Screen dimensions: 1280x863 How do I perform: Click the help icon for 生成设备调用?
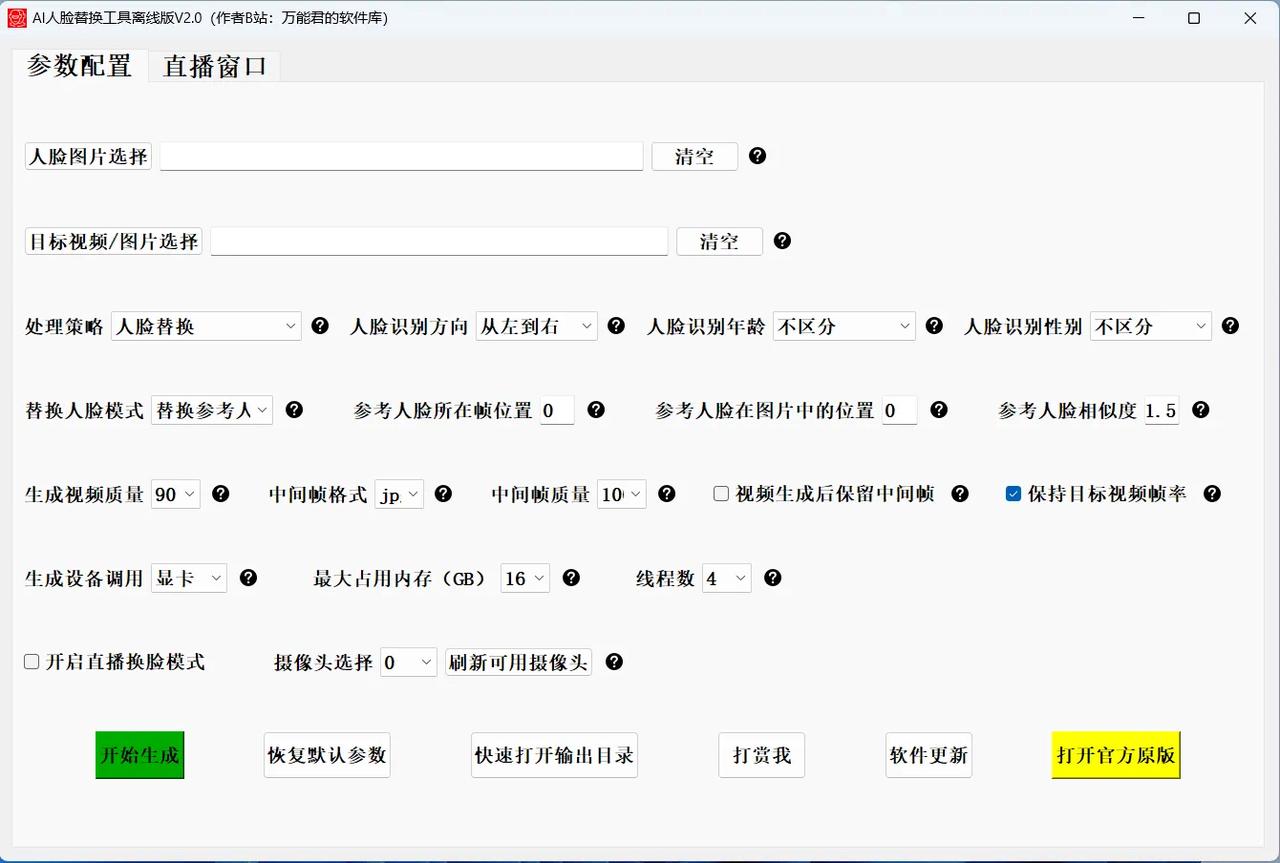[x=248, y=578]
